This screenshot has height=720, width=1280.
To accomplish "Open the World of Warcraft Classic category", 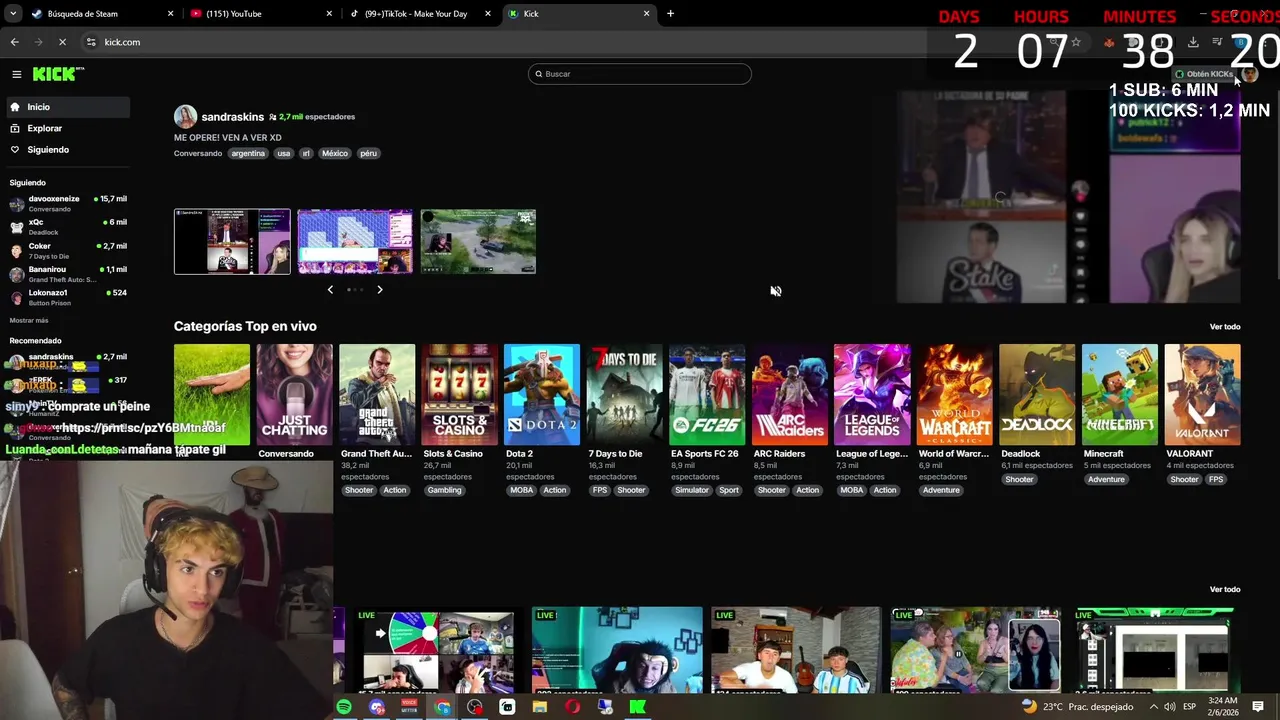I will (x=955, y=395).
